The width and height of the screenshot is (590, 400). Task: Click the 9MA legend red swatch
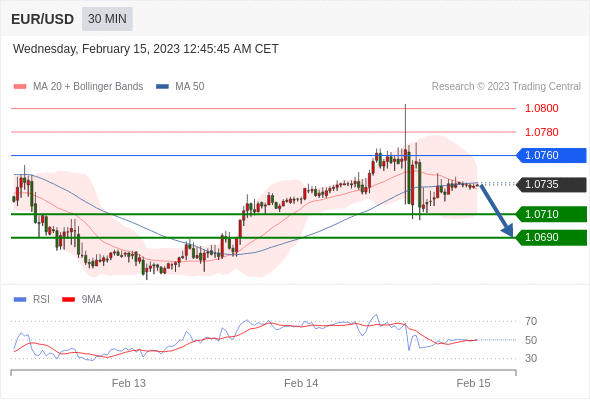68,300
